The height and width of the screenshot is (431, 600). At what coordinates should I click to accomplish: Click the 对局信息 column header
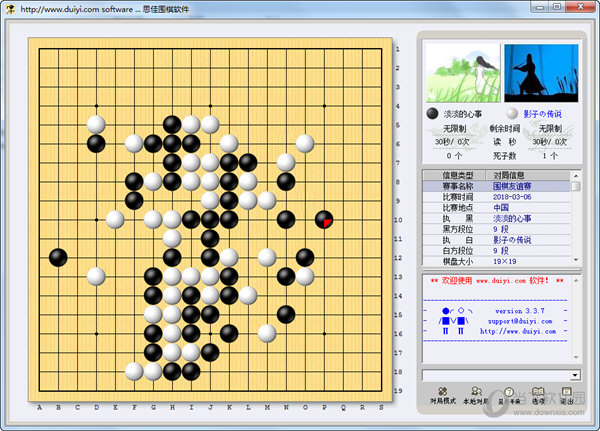click(x=528, y=175)
